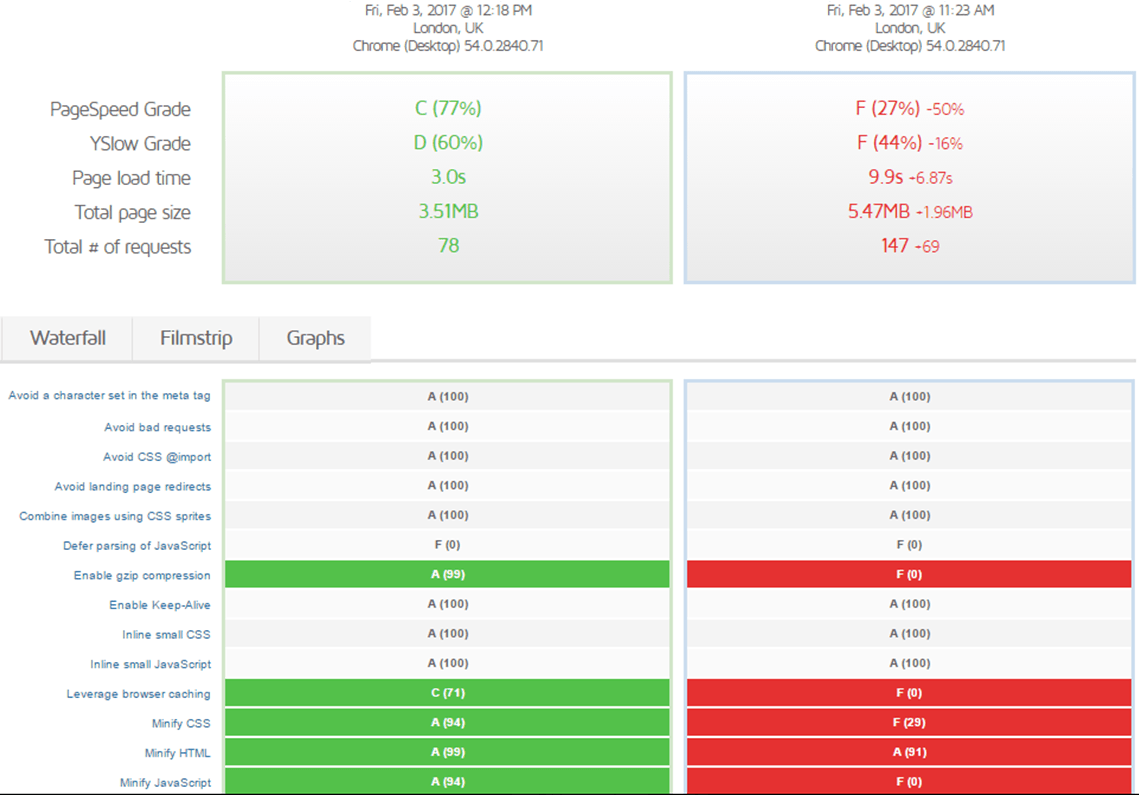Click the '-69' requests difference value
The height and width of the screenshot is (797, 1139).
pyautogui.click(x=926, y=247)
